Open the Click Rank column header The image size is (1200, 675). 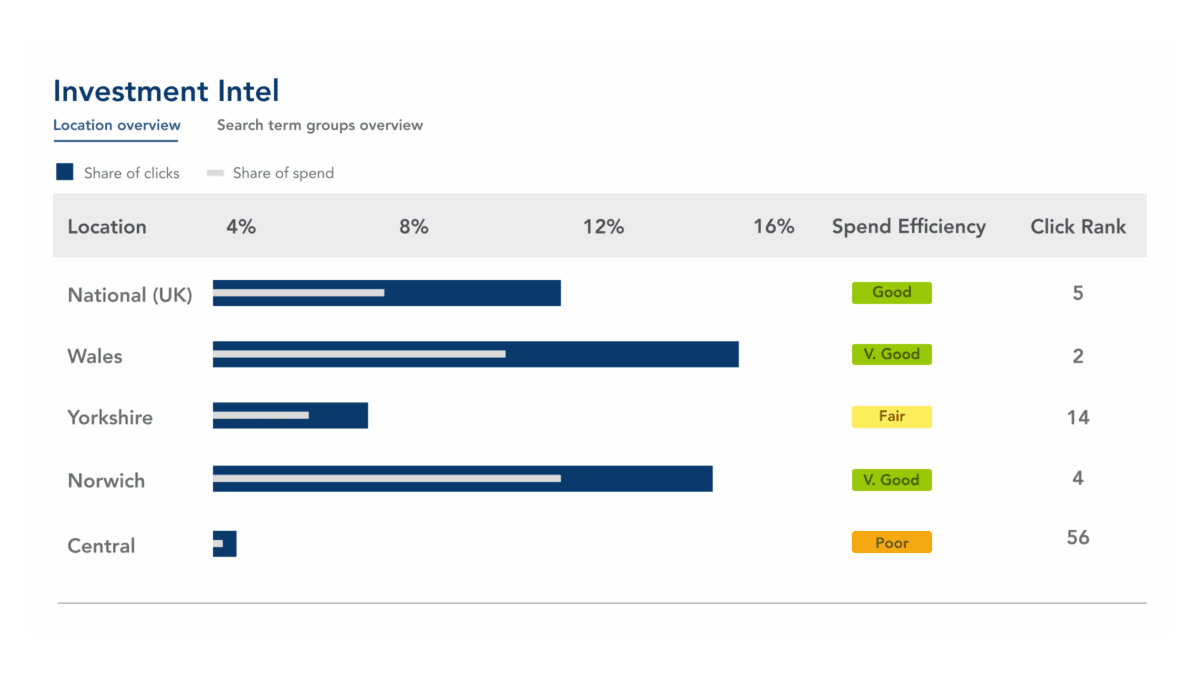tap(1078, 226)
